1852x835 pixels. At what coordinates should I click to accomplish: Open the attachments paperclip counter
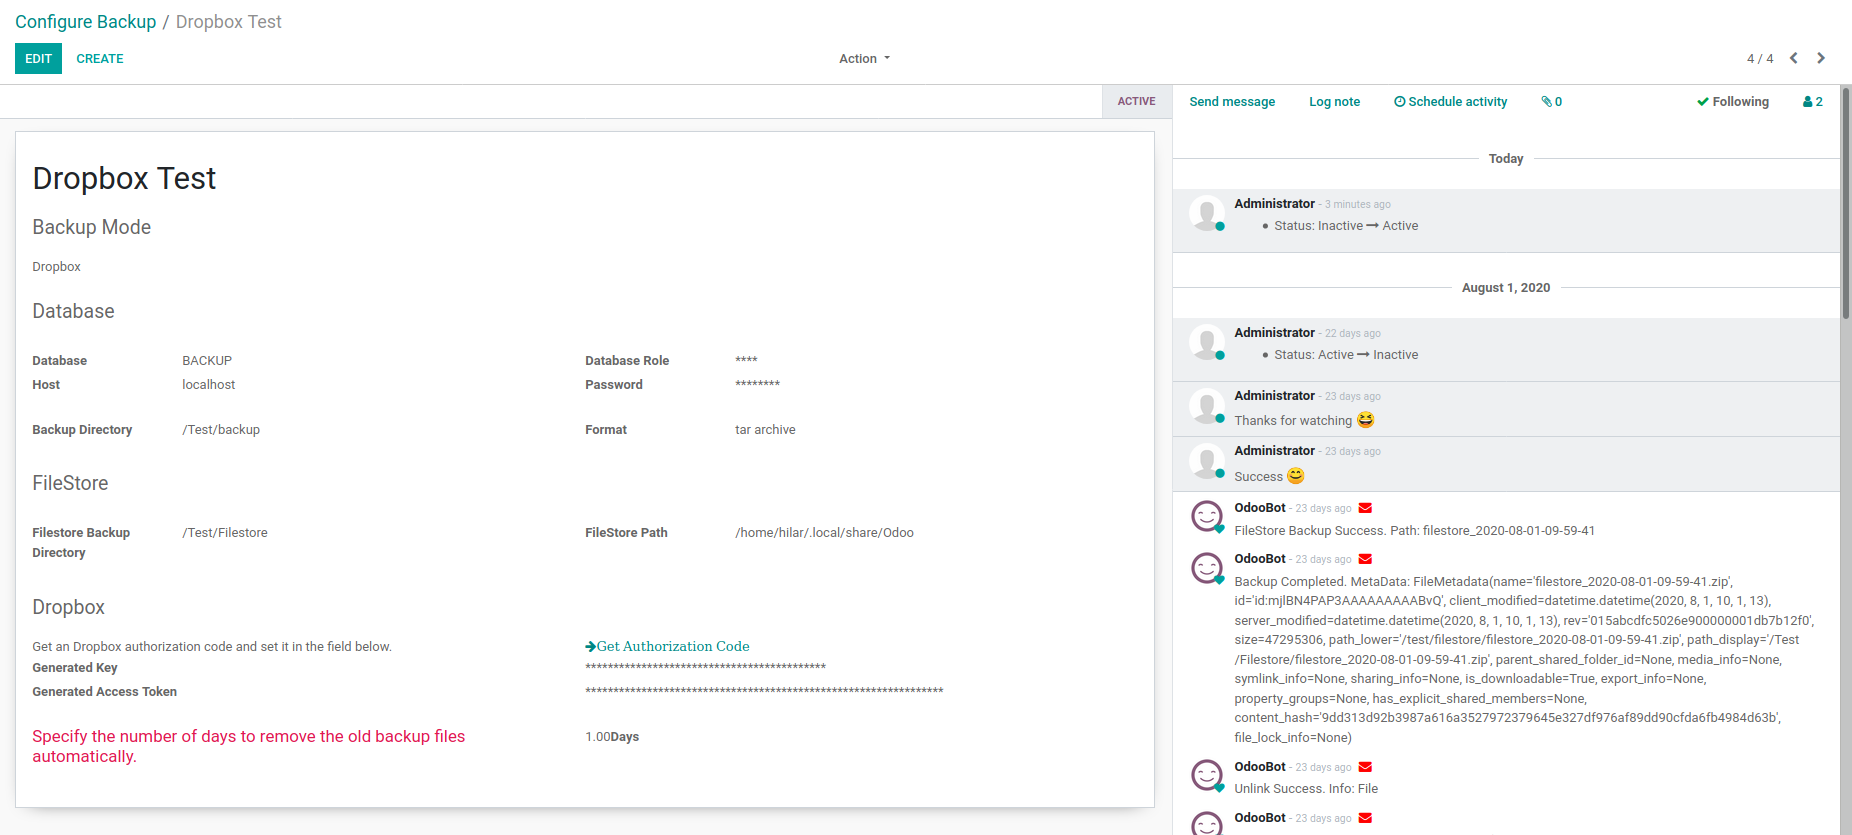click(x=1552, y=102)
